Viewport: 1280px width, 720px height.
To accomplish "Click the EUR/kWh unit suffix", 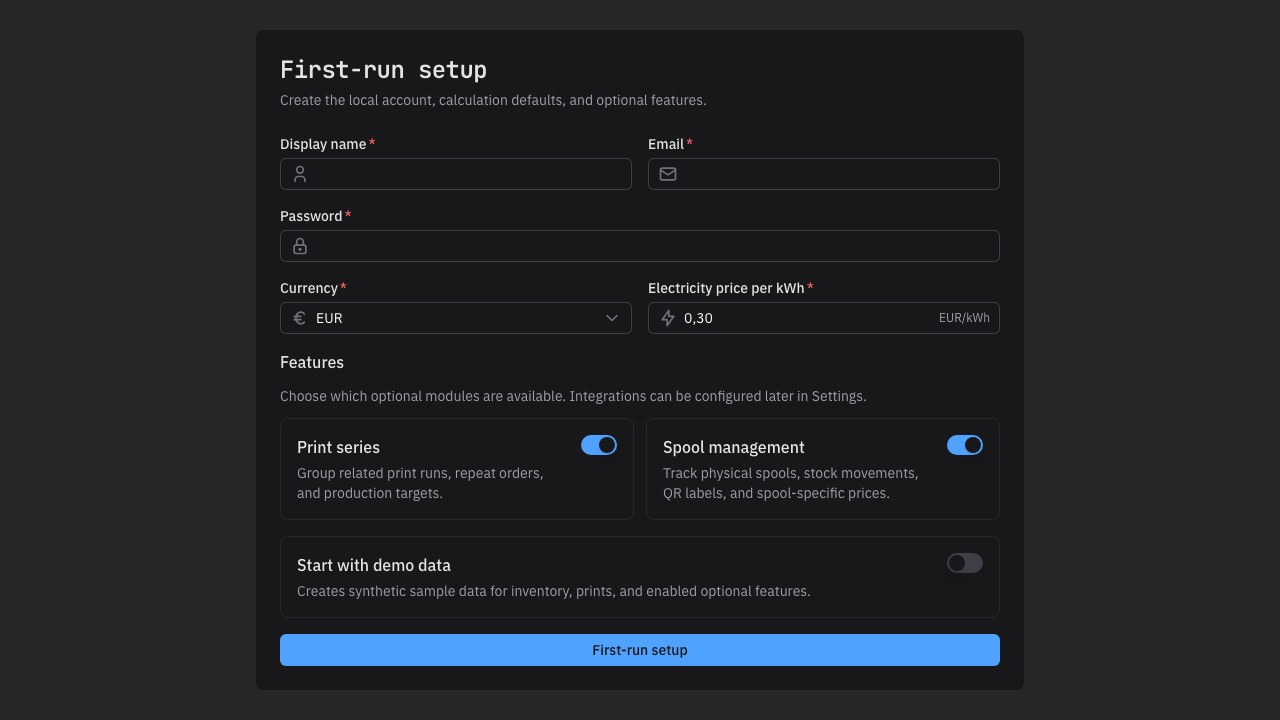I will pos(964,318).
